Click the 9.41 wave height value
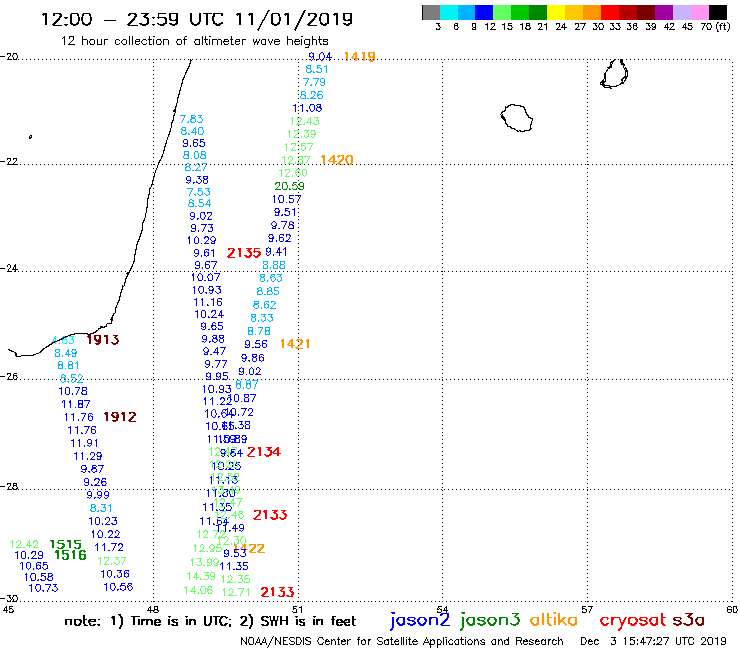The width and height of the screenshot is (740, 650). click(x=276, y=252)
